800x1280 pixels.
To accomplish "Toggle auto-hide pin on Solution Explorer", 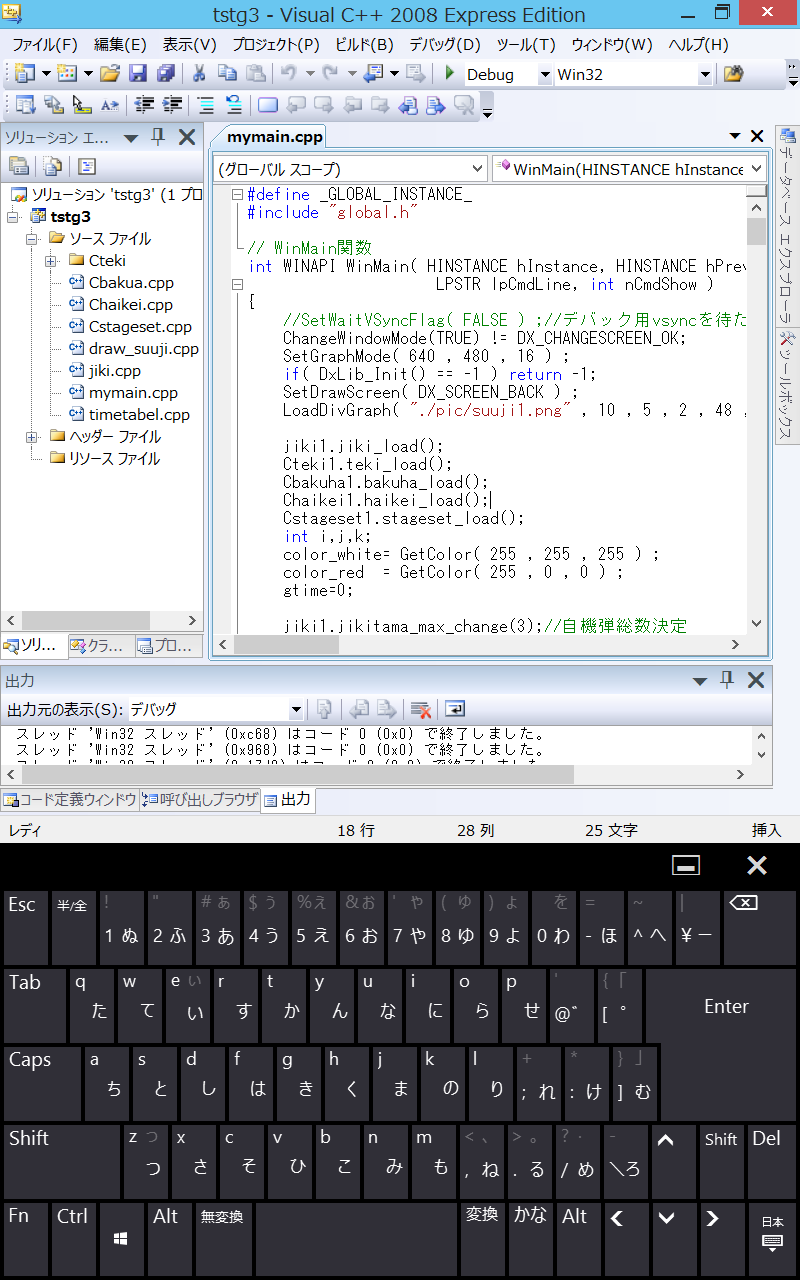I will click(158, 137).
